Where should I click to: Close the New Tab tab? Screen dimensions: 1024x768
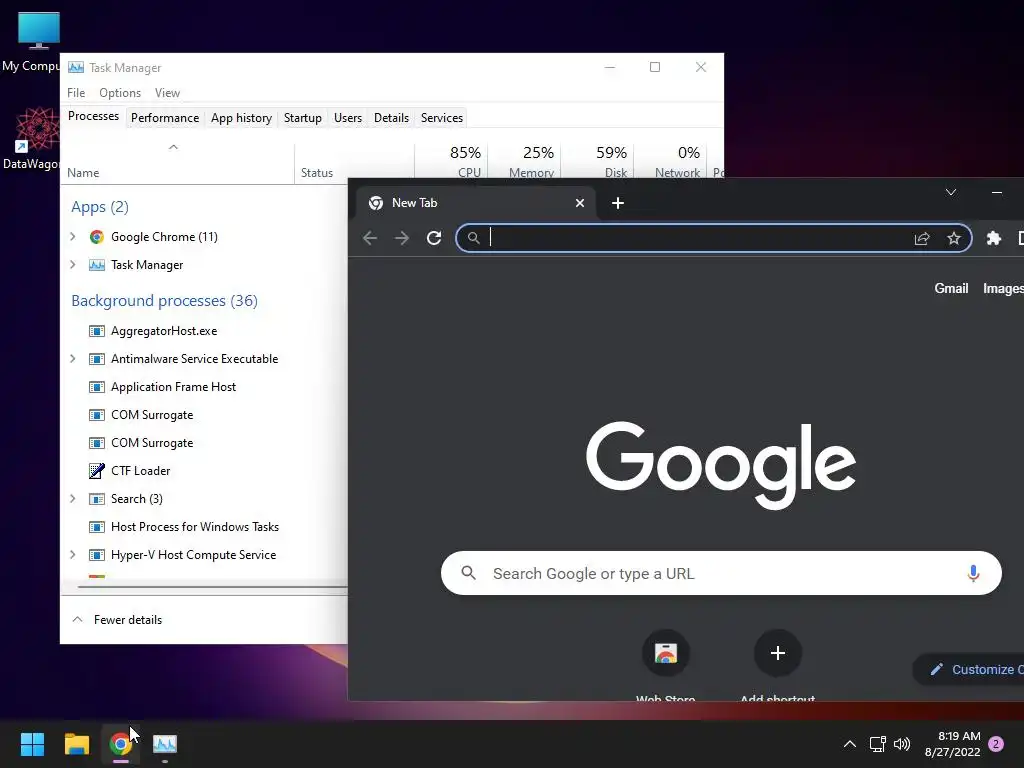tap(579, 203)
